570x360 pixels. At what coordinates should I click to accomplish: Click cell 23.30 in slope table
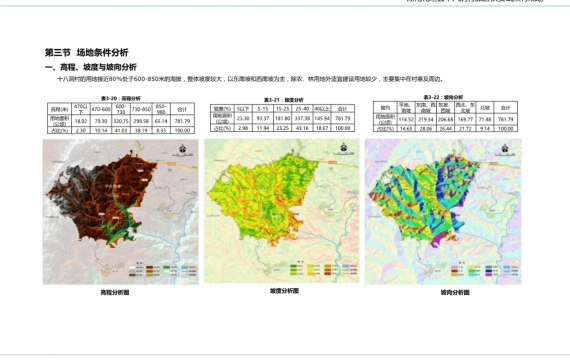coord(243,119)
